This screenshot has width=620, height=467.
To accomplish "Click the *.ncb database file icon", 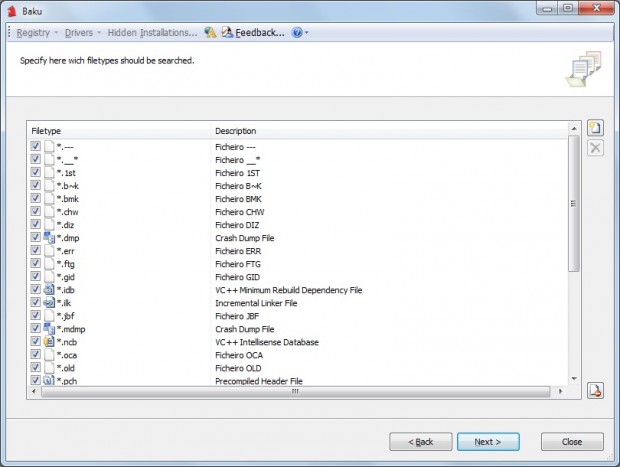I will point(49,342).
